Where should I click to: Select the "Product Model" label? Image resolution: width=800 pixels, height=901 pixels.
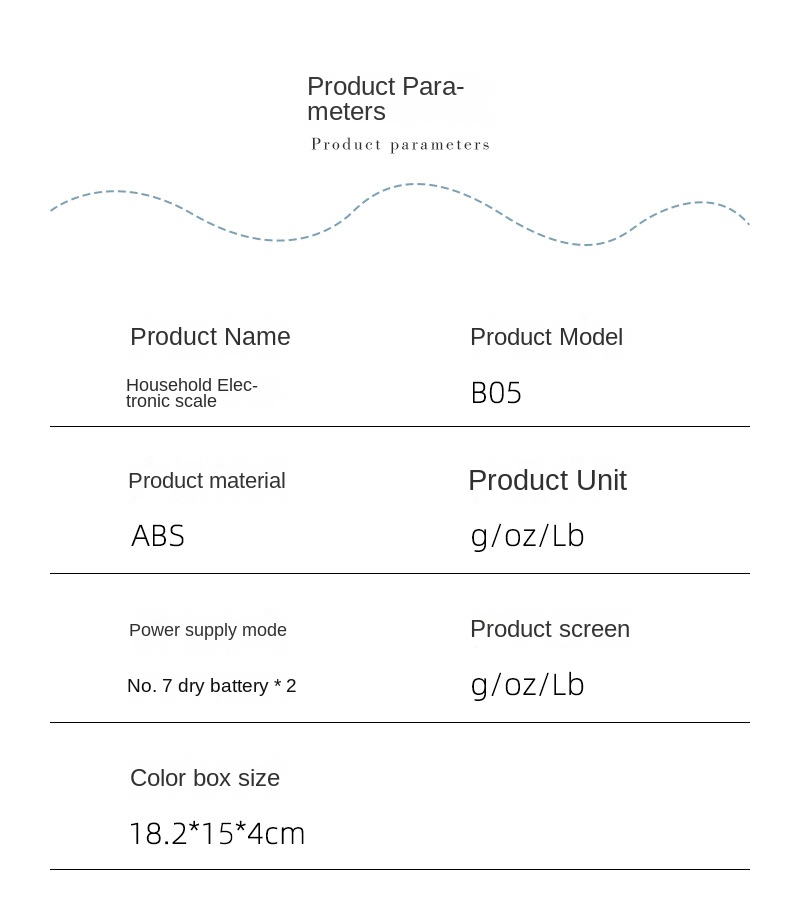click(546, 337)
